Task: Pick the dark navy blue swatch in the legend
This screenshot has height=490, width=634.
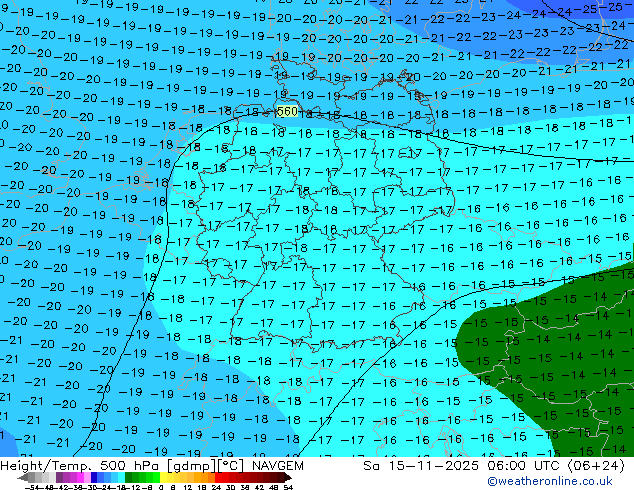Action: point(94,478)
